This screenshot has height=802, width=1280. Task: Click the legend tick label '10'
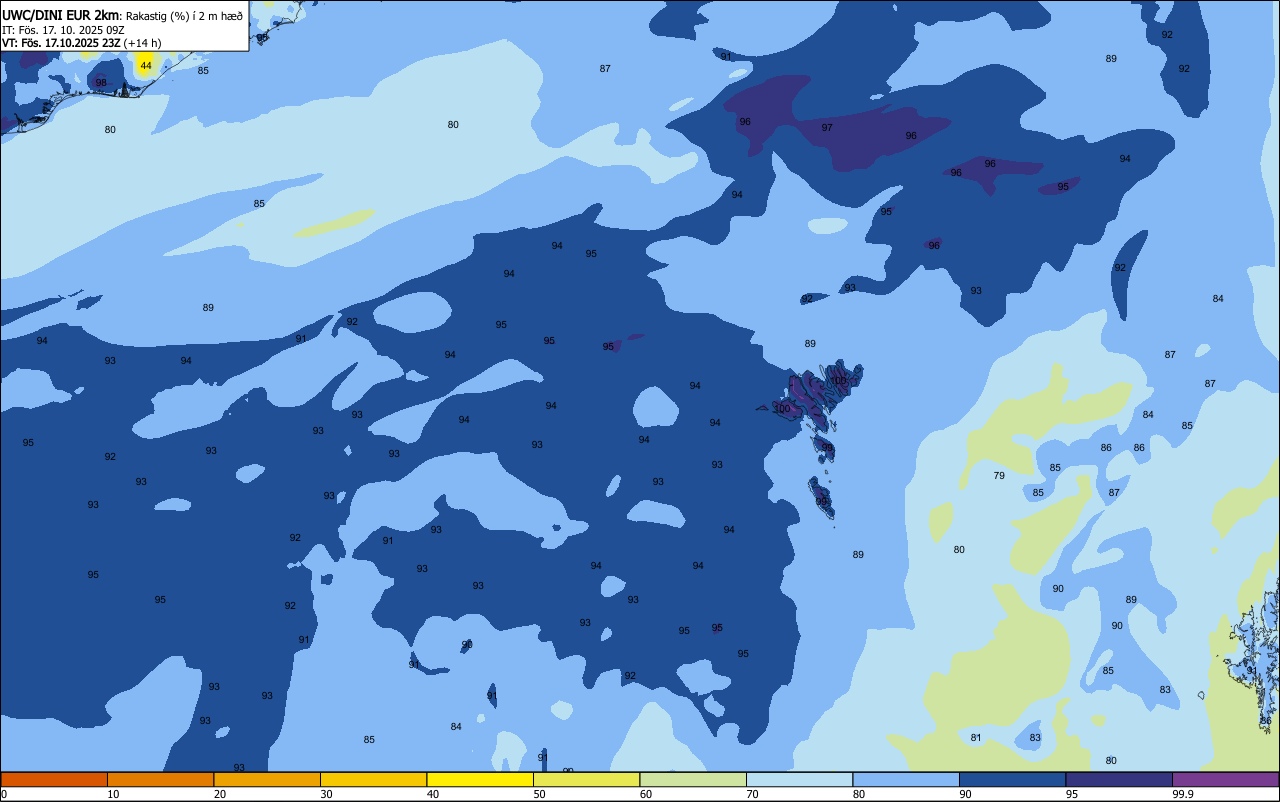pyautogui.click(x=113, y=794)
